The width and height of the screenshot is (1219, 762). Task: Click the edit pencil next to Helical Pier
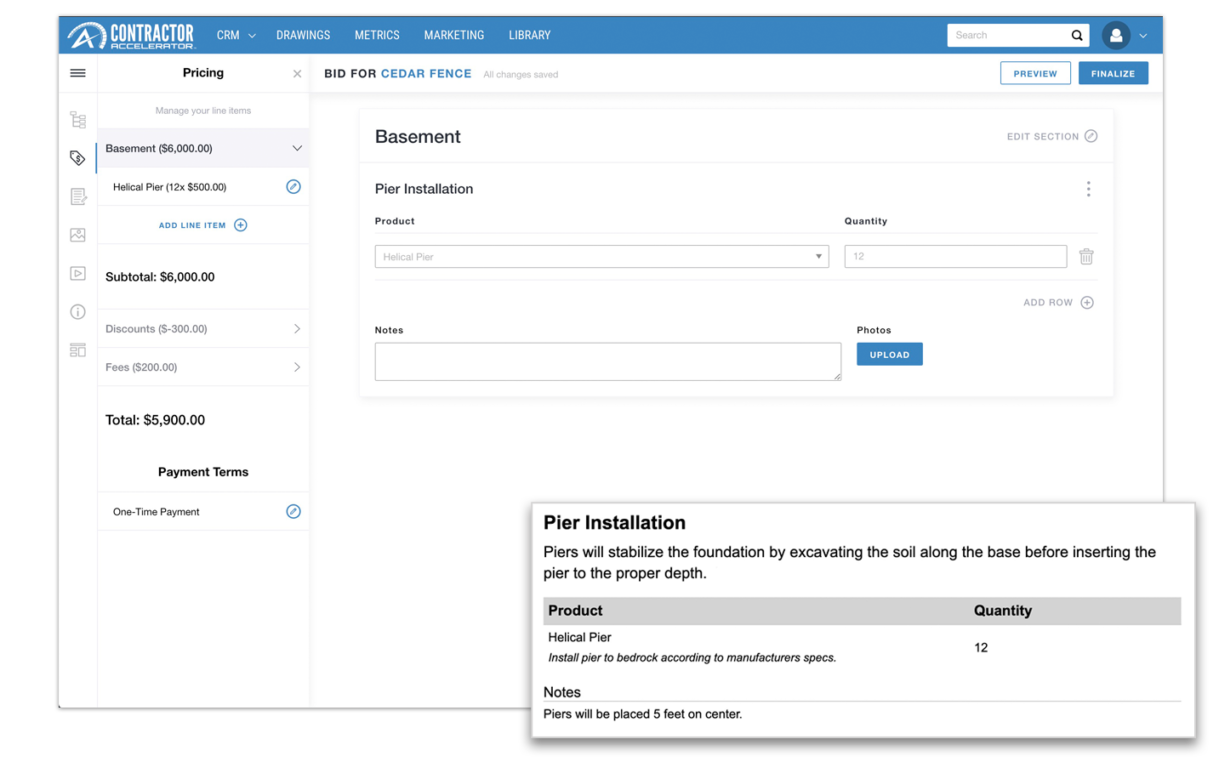[293, 186]
